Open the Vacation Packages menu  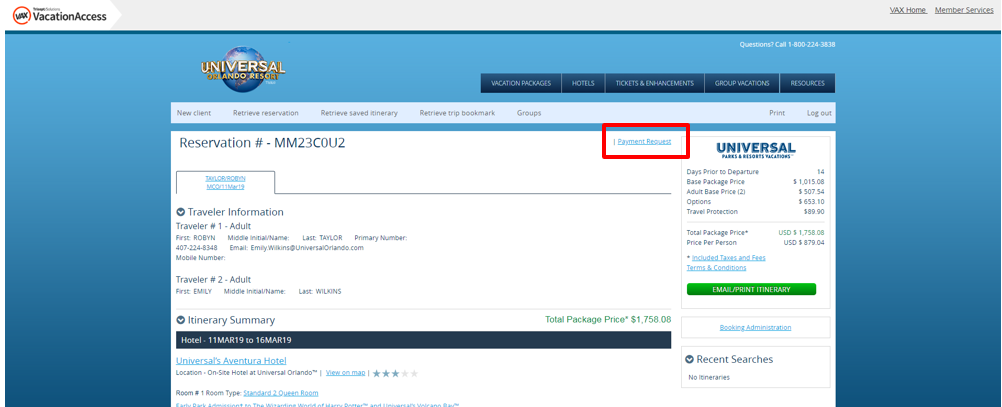(521, 83)
